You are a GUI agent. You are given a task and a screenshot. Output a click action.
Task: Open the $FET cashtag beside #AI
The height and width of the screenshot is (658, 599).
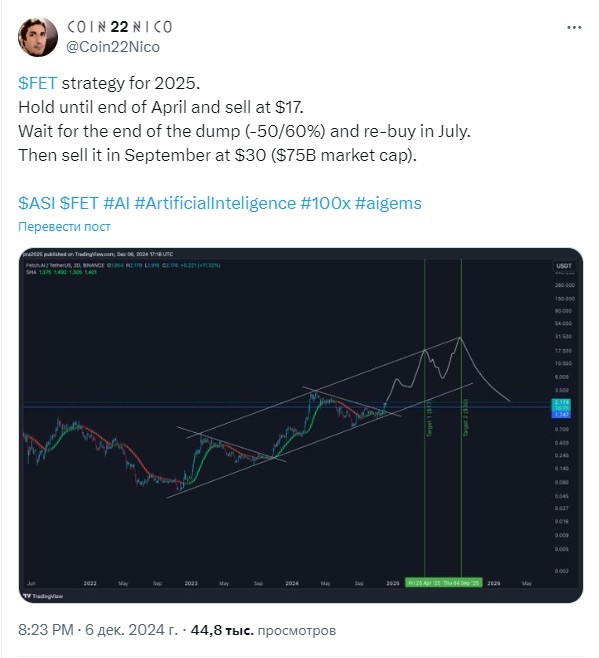point(79,204)
